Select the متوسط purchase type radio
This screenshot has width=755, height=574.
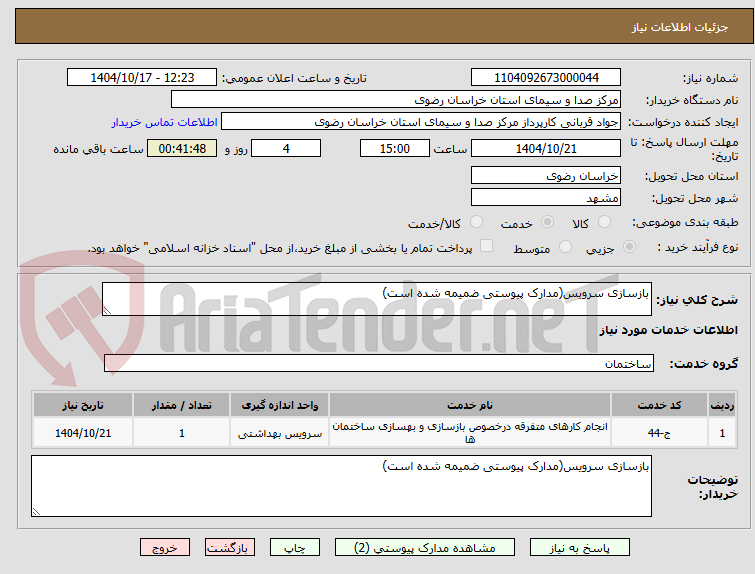(565, 247)
